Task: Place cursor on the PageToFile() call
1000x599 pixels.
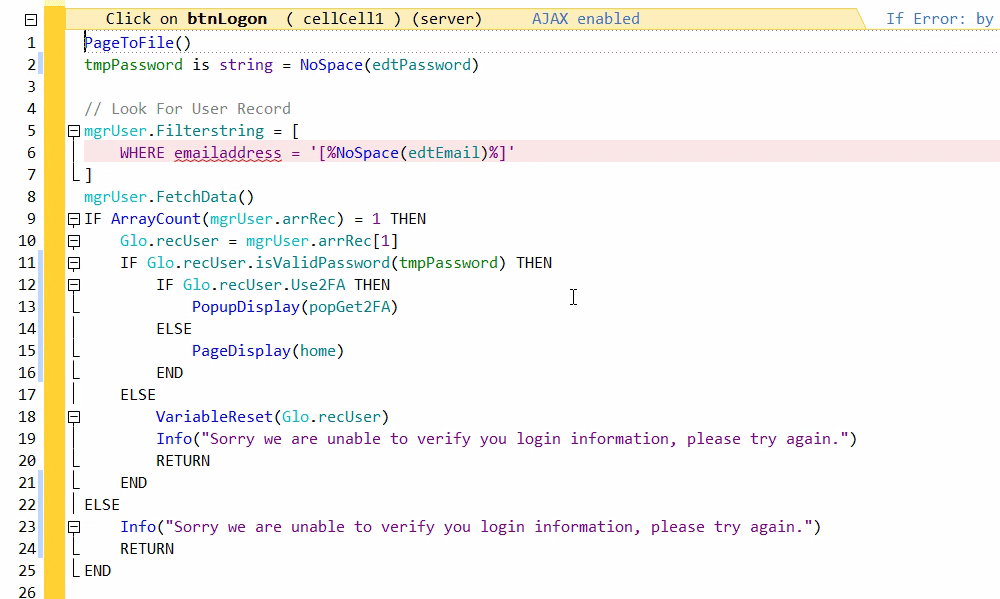Action: [137, 43]
